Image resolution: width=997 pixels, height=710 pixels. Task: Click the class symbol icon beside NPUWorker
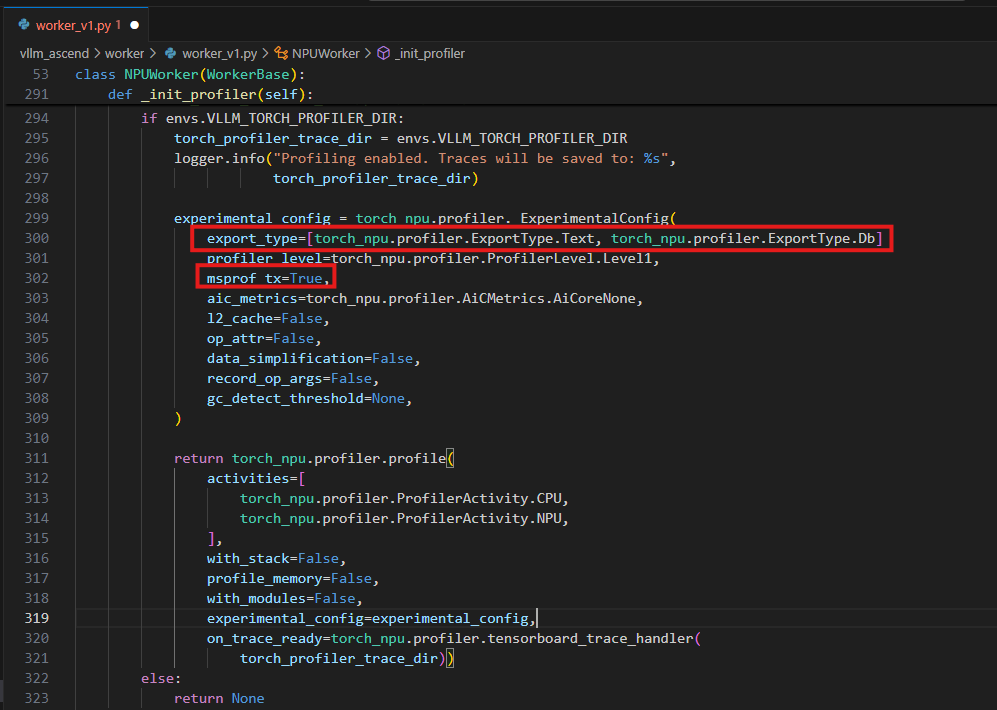point(280,54)
